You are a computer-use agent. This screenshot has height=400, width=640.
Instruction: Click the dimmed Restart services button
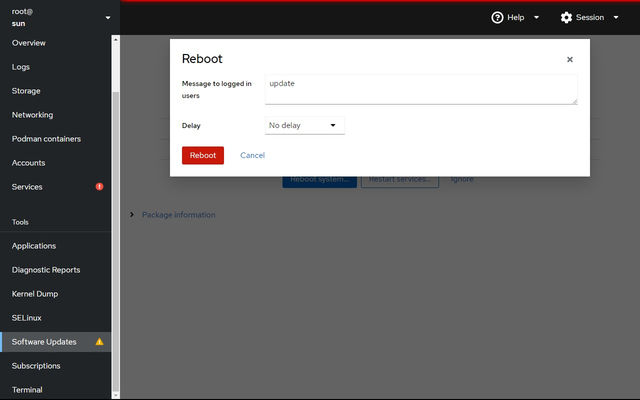400,182
